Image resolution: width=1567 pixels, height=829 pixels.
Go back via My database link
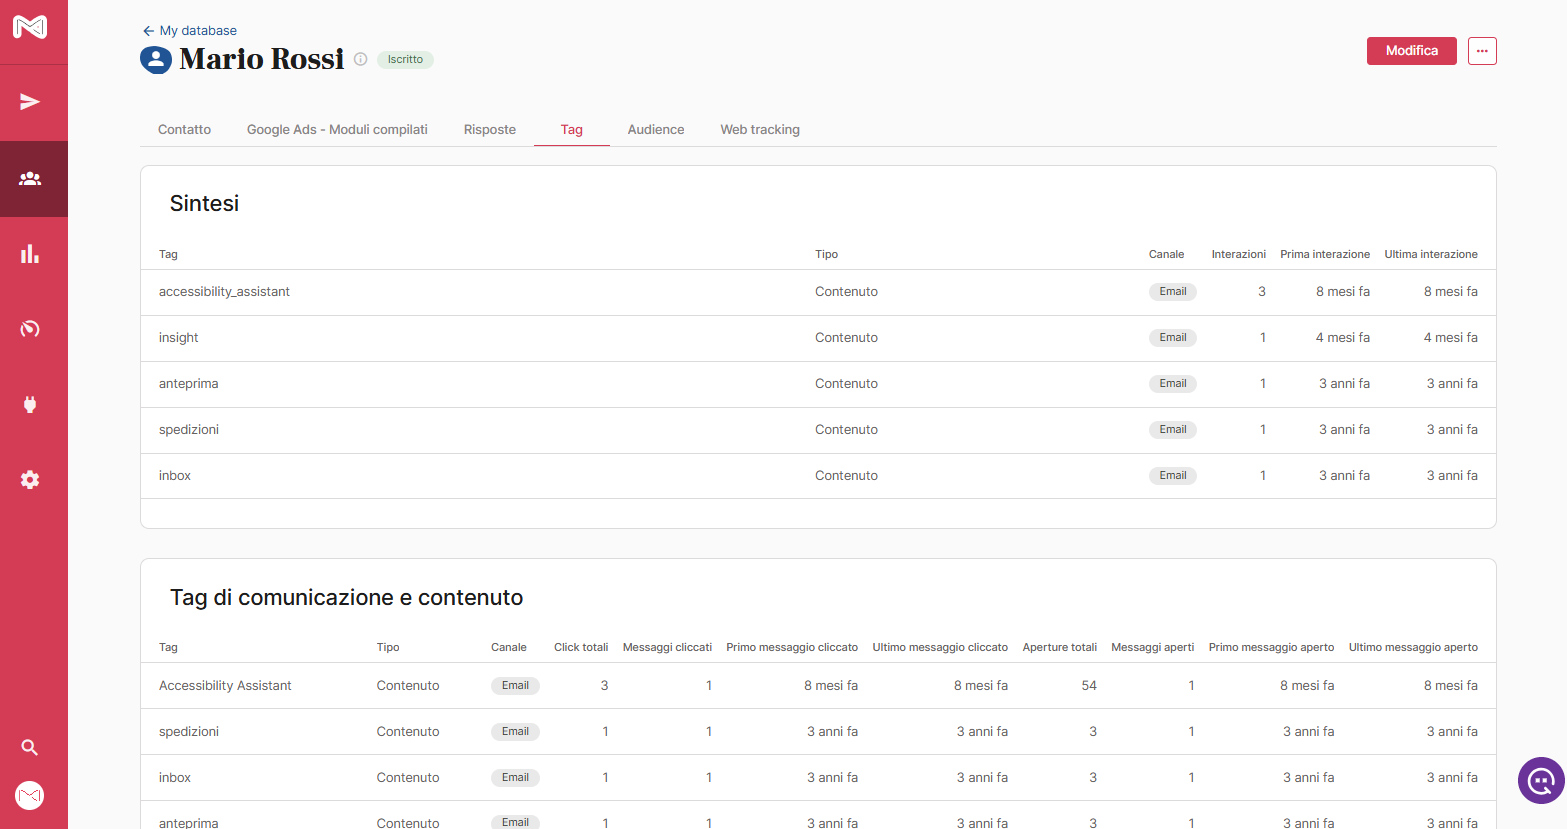190,31
